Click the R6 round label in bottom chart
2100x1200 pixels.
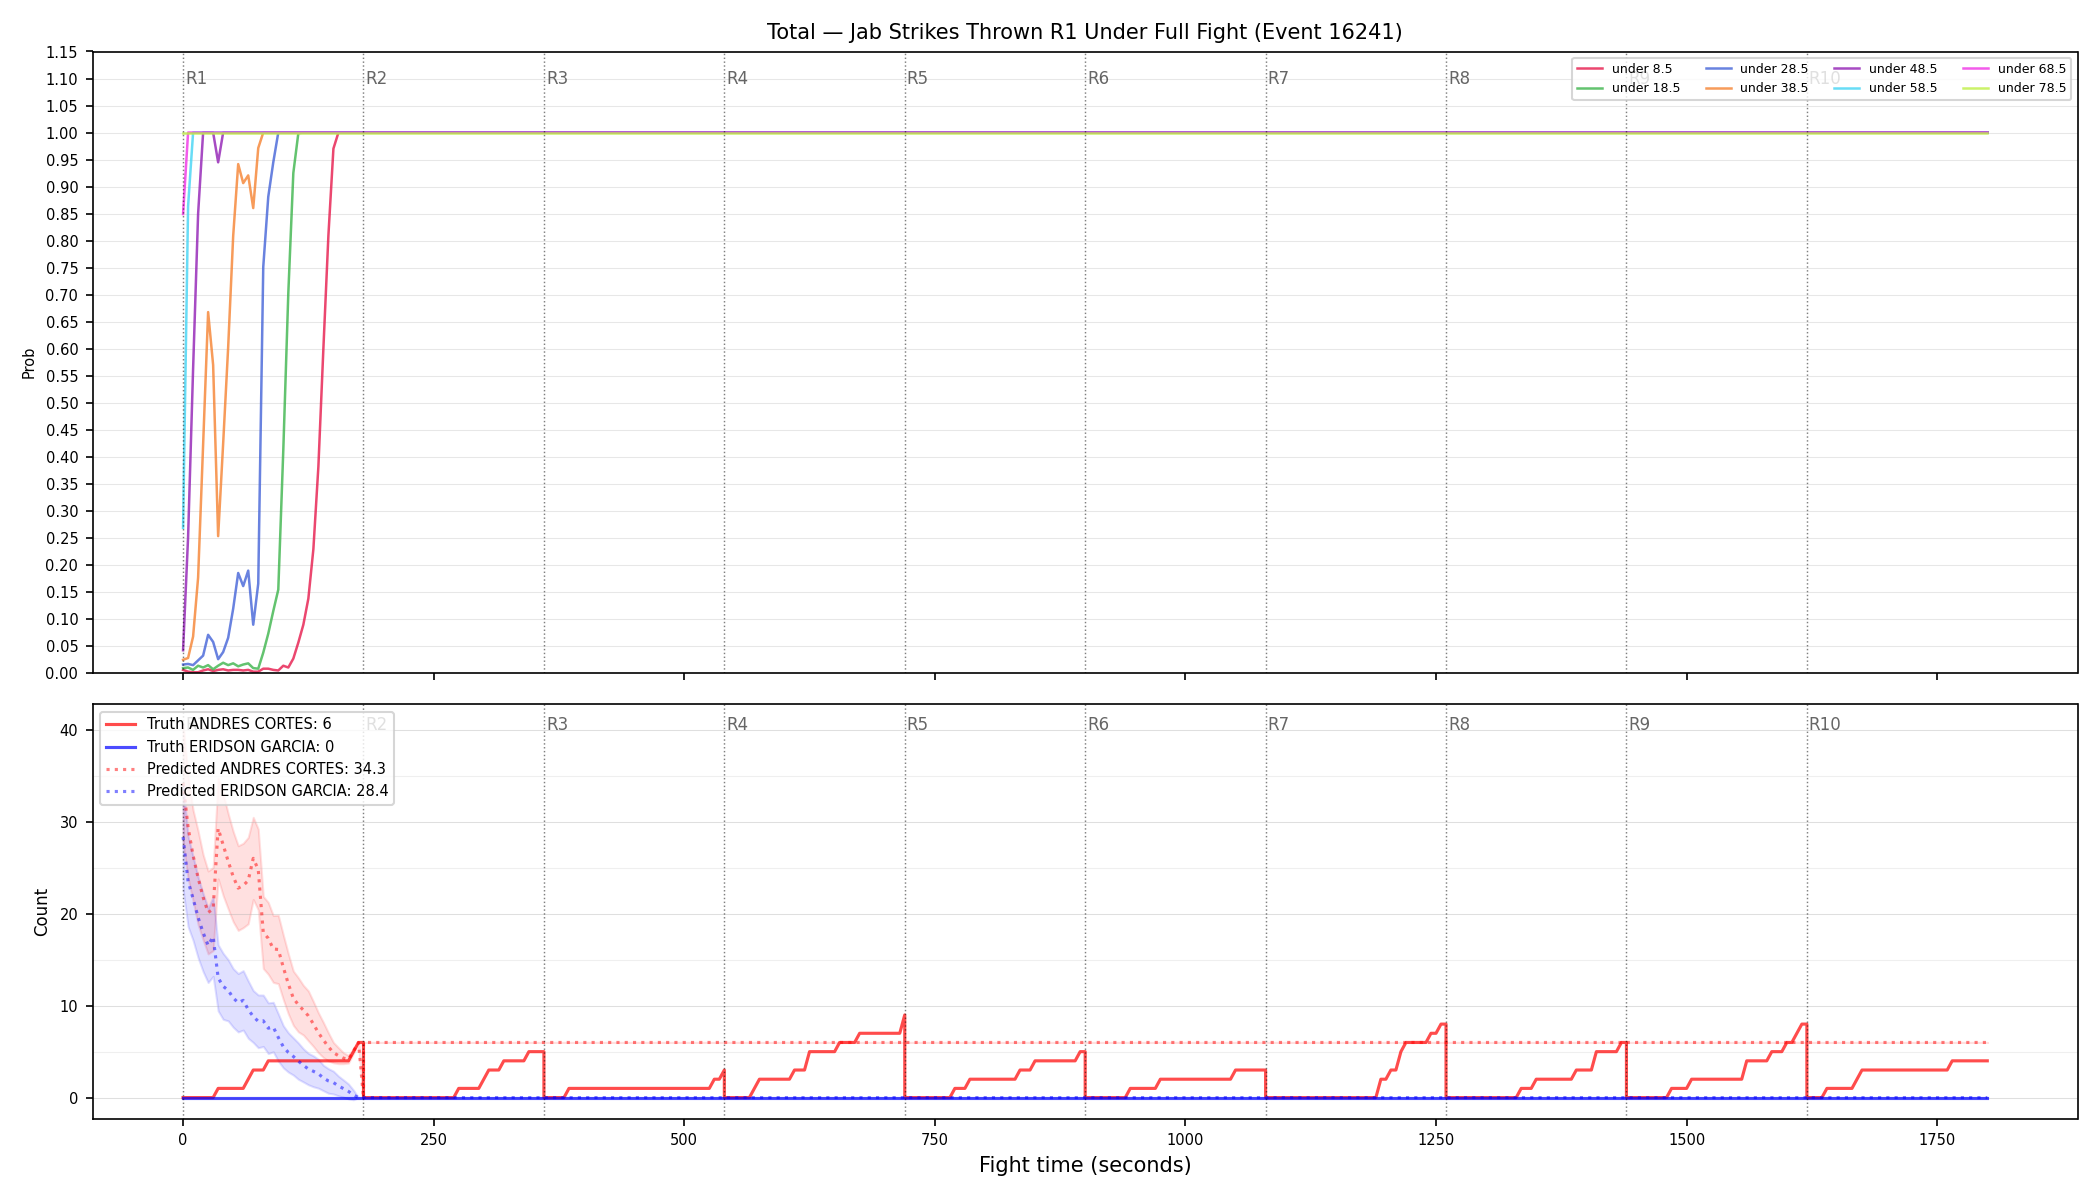tap(1098, 724)
